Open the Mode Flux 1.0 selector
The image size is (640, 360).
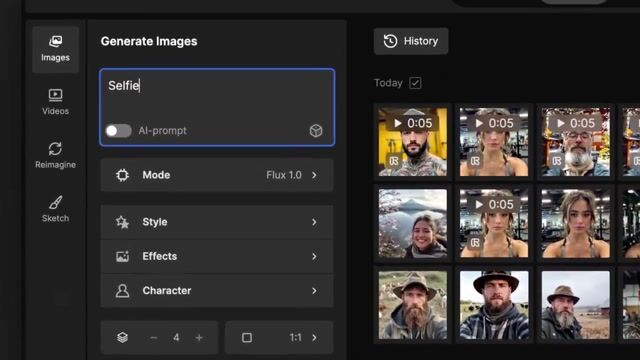(x=217, y=175)
